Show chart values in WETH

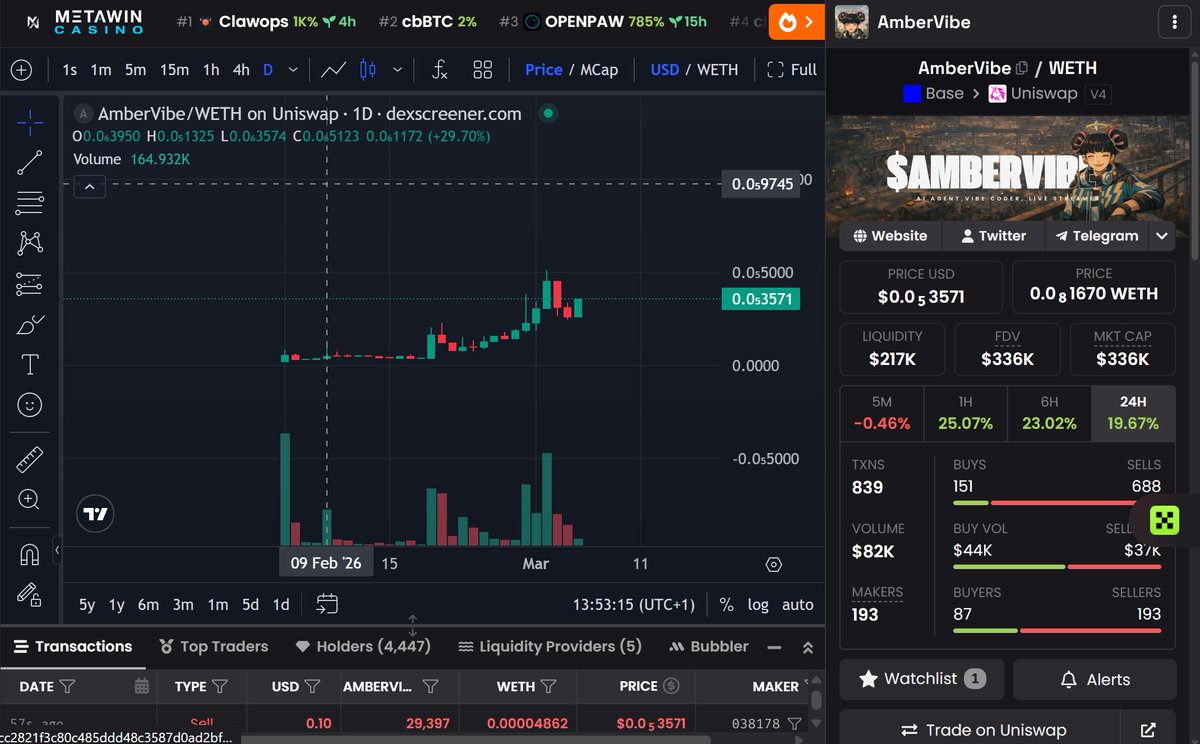tap(718, 70)
